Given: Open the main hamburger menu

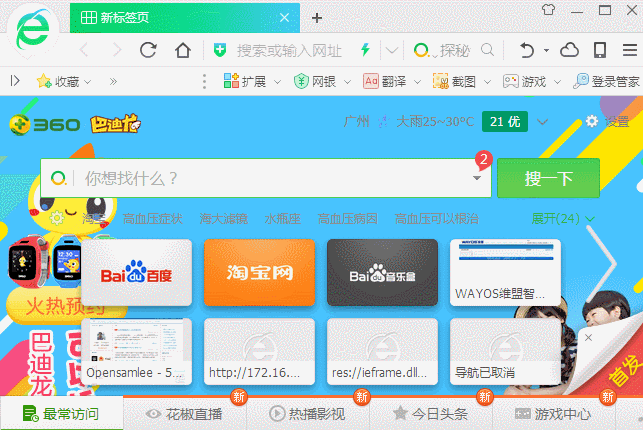Looking at the screenshot, I should [630, 50].
